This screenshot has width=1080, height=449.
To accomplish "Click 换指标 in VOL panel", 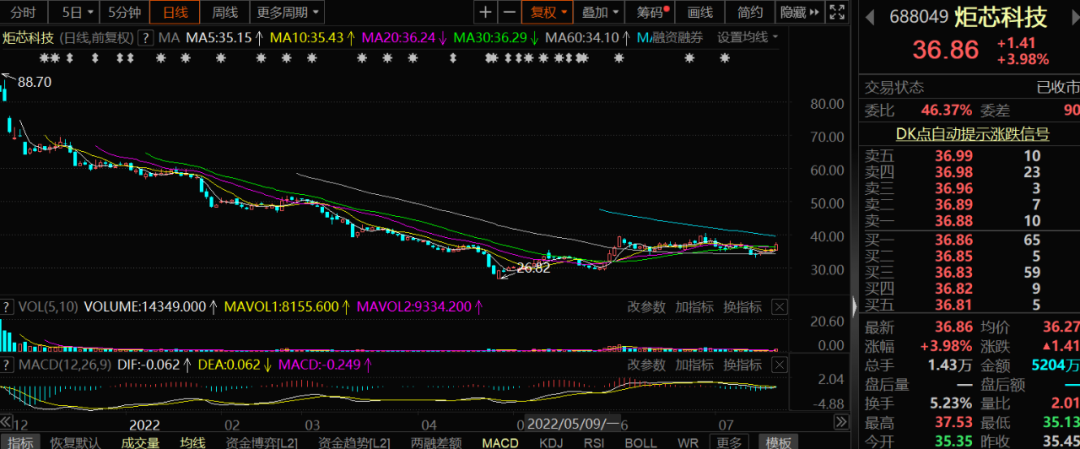I will 742,307.
